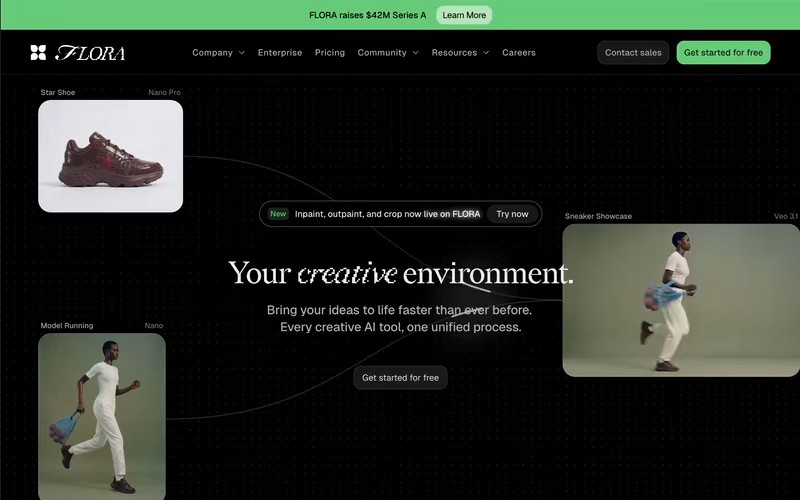This screenshot has width=800, height=500.
Task: Click the Nano Pro model label
Action: click(x=164, y=92)
